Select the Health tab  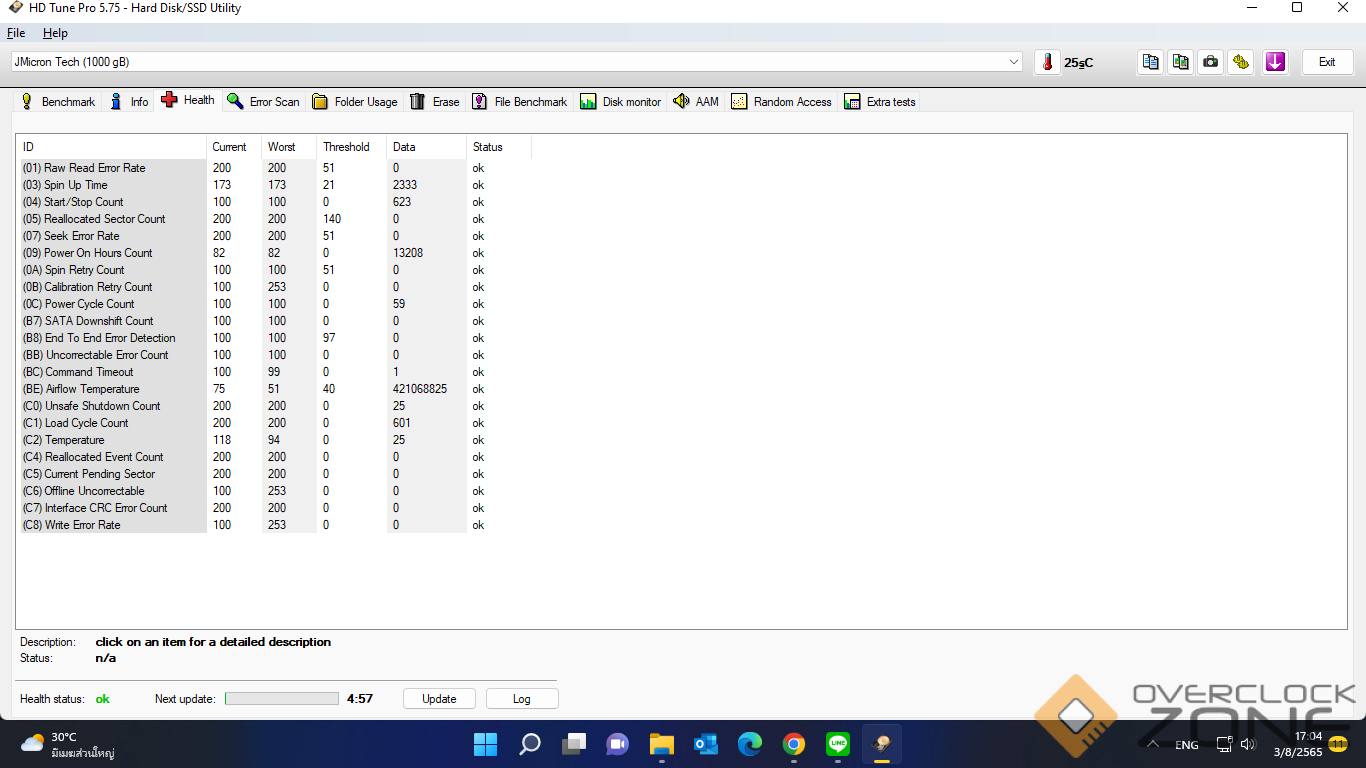(x=188, y=100)
